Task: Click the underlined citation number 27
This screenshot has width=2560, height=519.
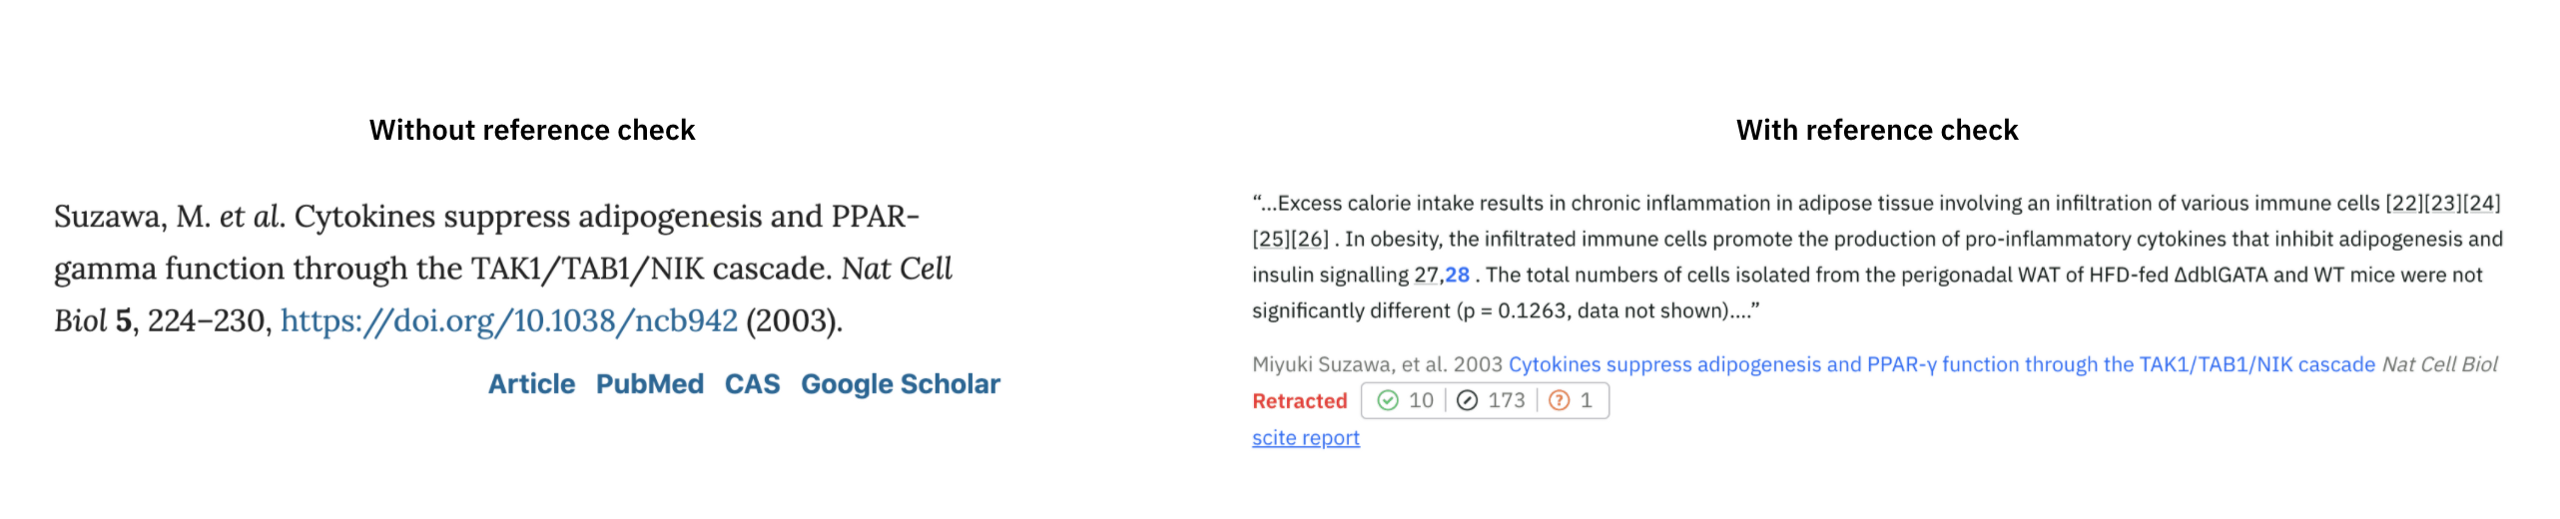Action: click(1425, 275)
